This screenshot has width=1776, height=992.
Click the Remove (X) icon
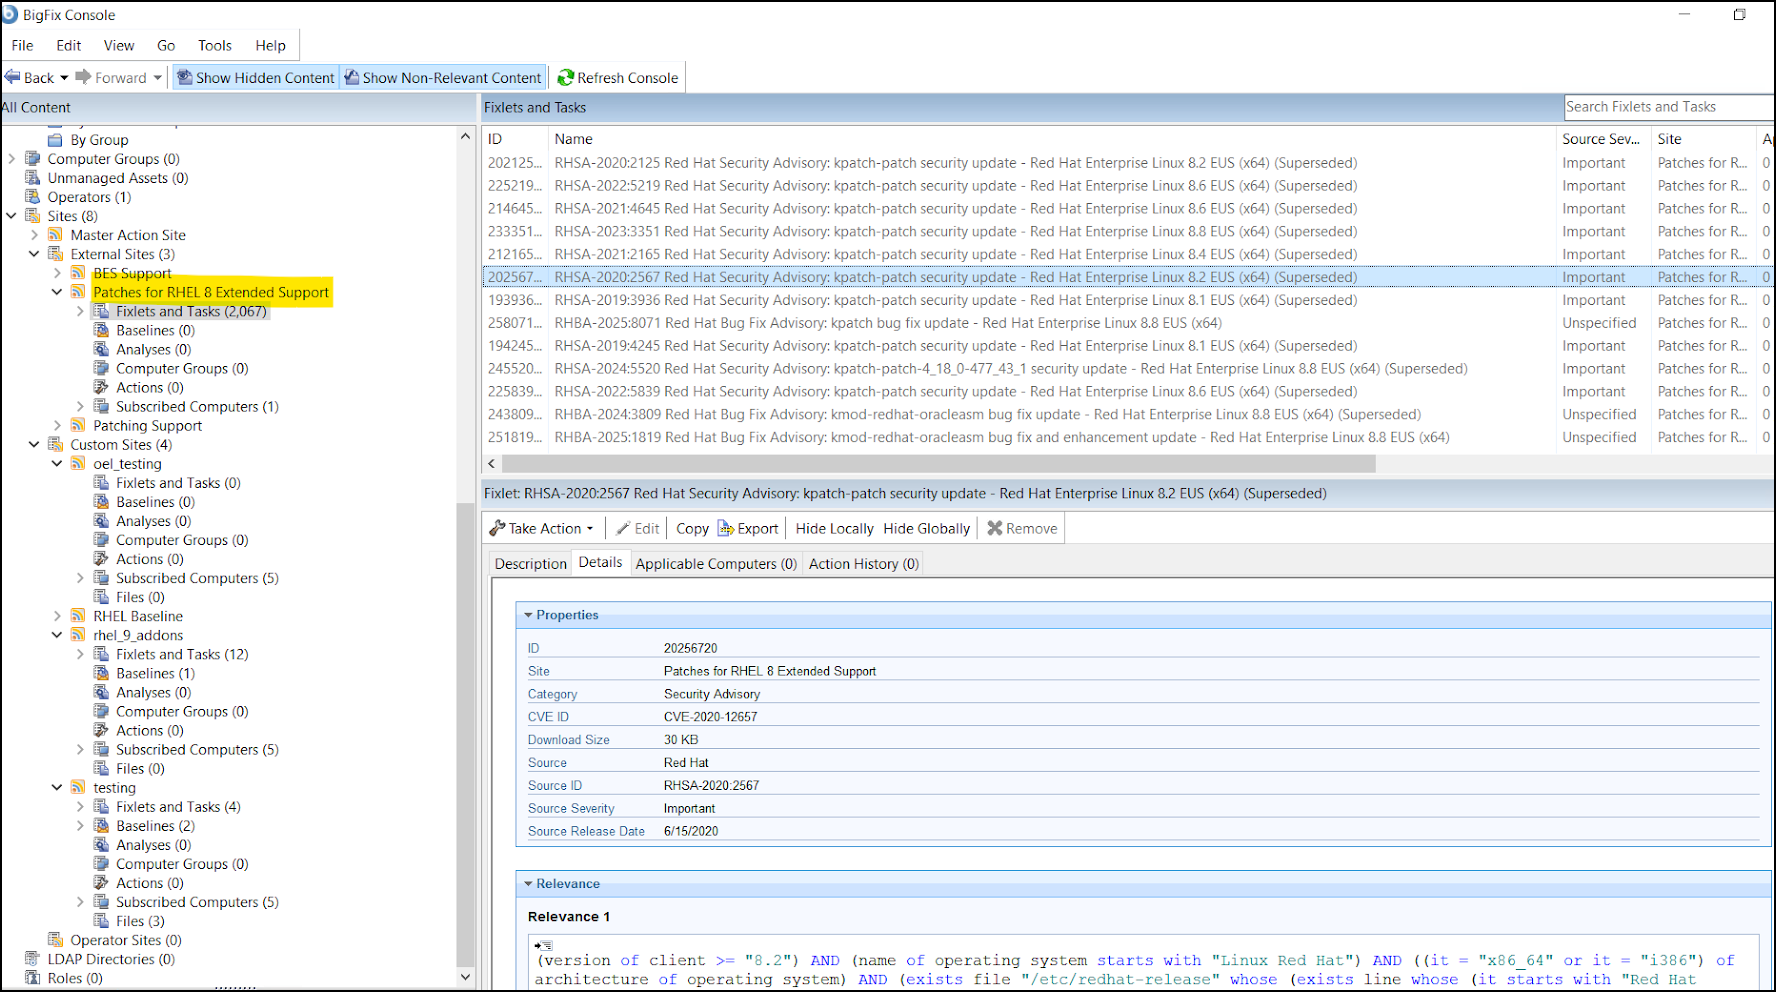click(x=996, y=528)
